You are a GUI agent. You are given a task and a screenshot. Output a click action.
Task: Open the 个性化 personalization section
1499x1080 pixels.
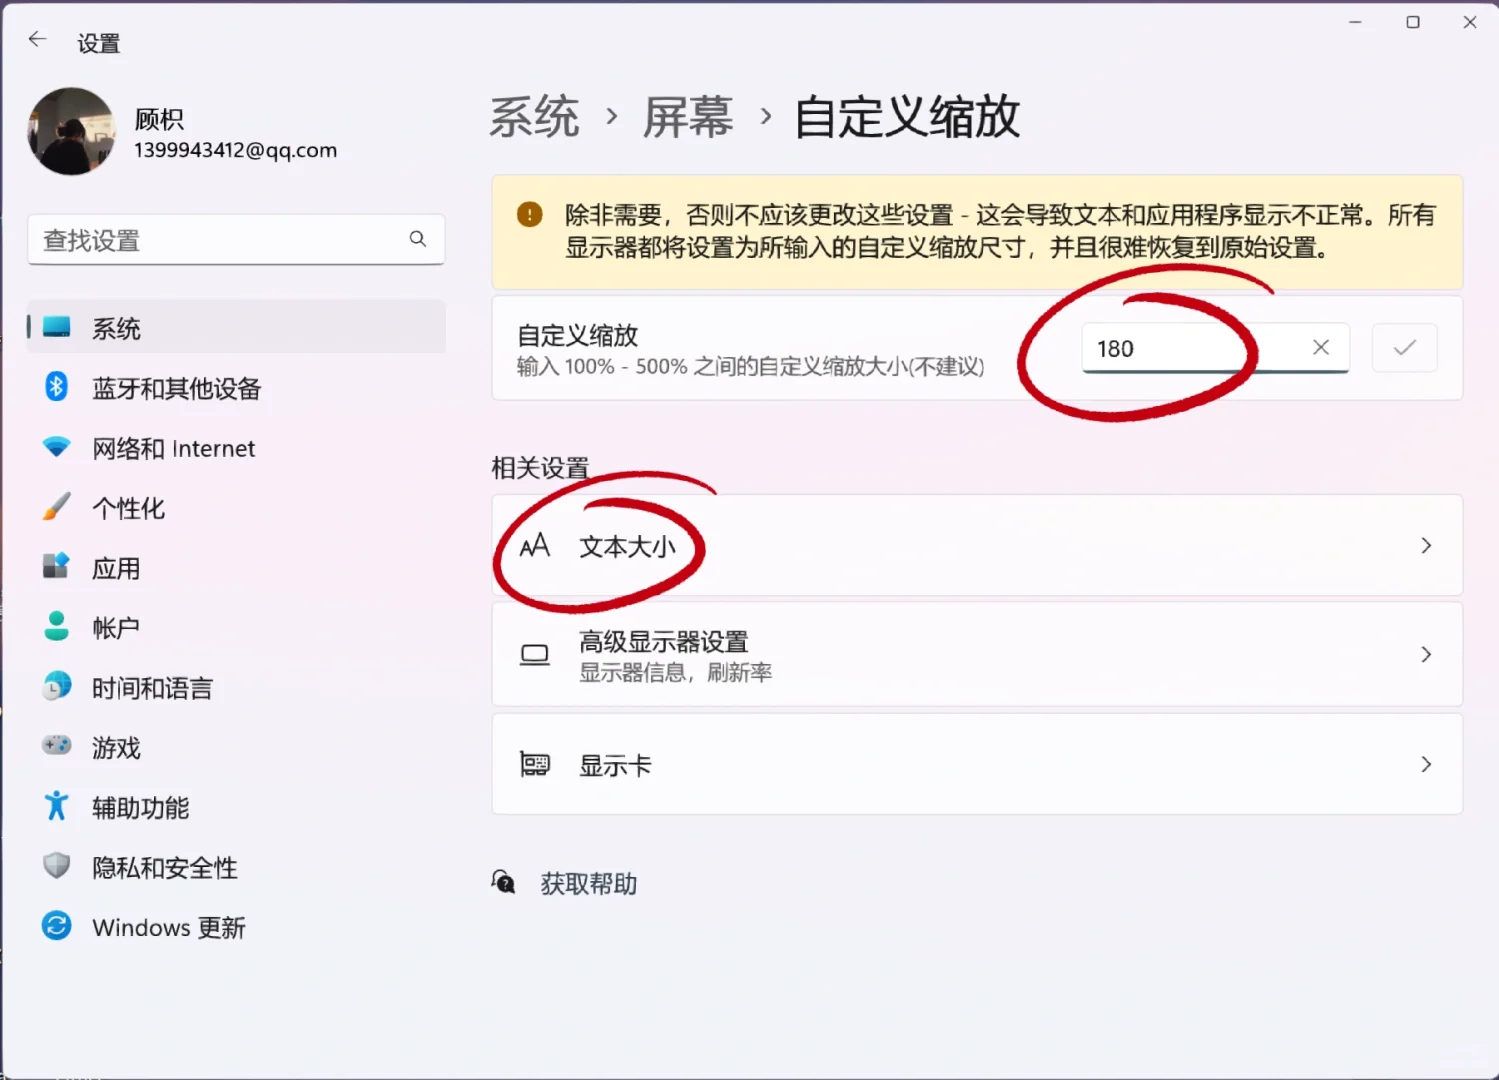pos(128,507)
